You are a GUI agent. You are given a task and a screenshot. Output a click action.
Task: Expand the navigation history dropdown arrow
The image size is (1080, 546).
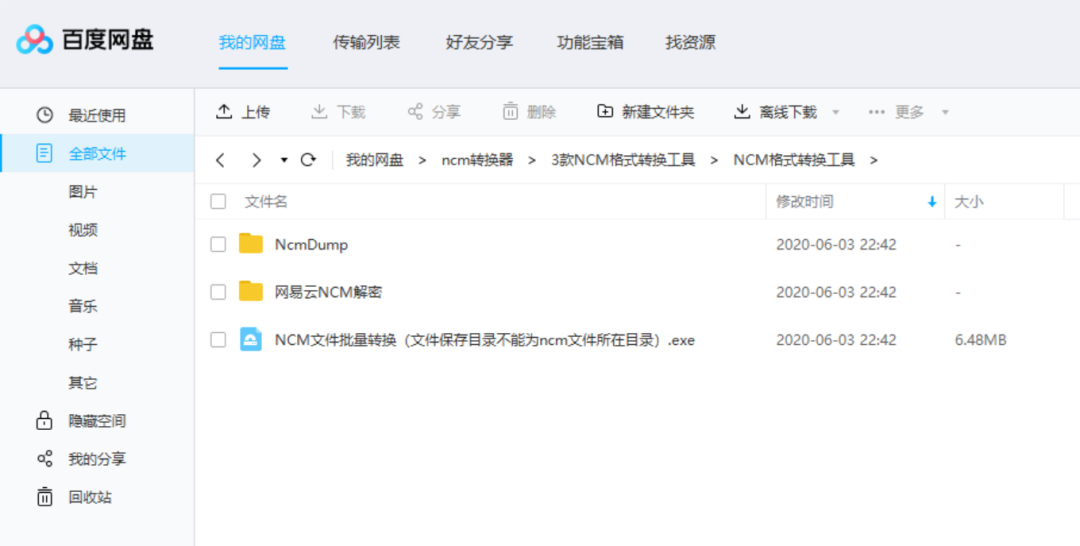click(x=284, y=160)
